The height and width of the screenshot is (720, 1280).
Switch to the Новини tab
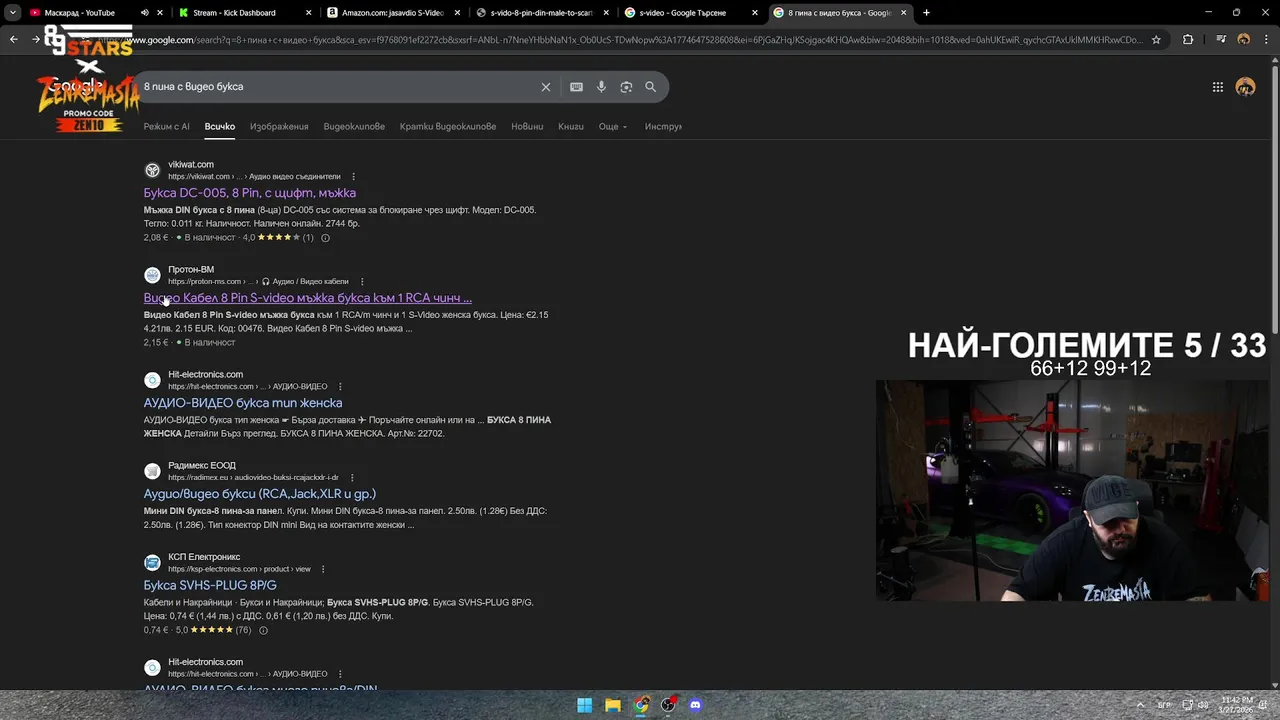[x=527, y=127]
